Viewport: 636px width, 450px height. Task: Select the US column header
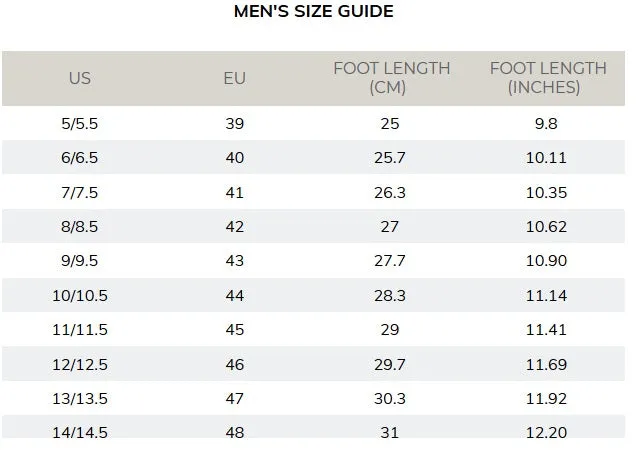pyautogui.click(x=80, y=78)
